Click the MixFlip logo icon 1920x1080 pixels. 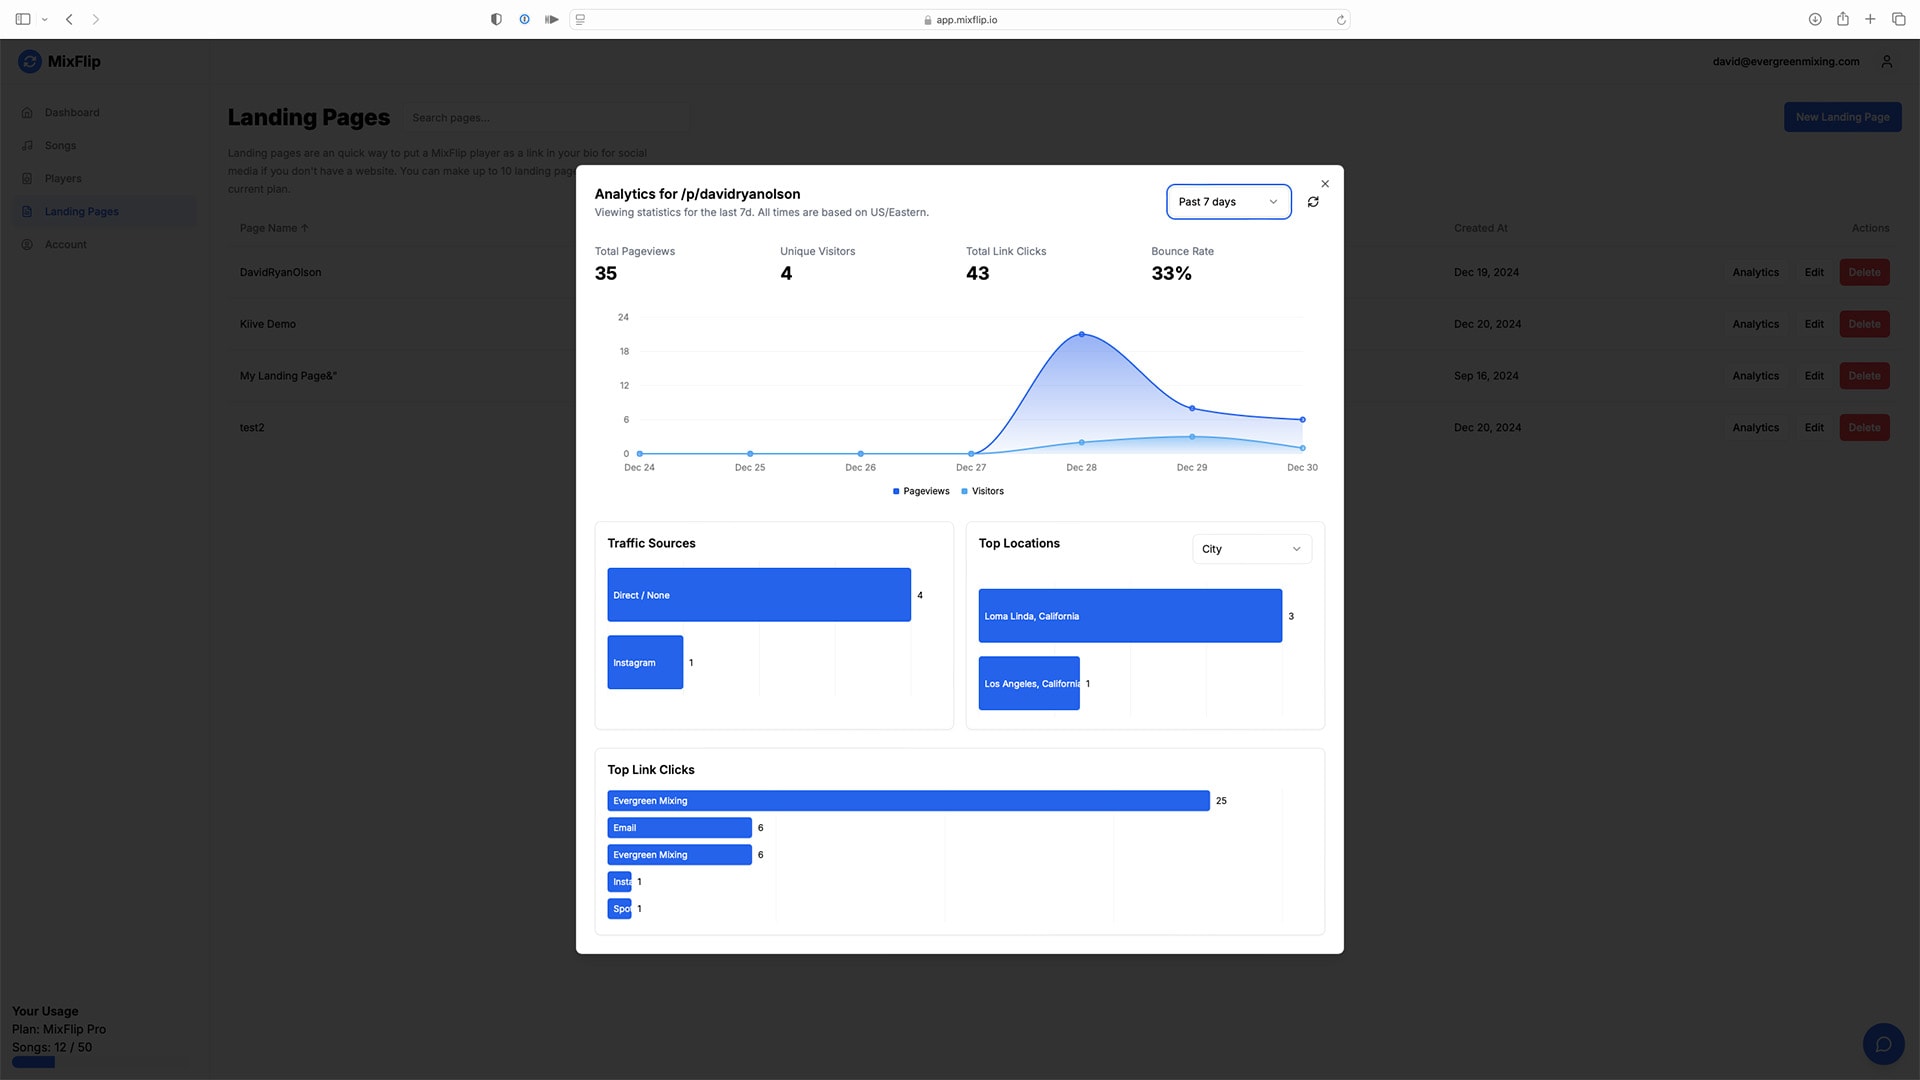[30, 62]
